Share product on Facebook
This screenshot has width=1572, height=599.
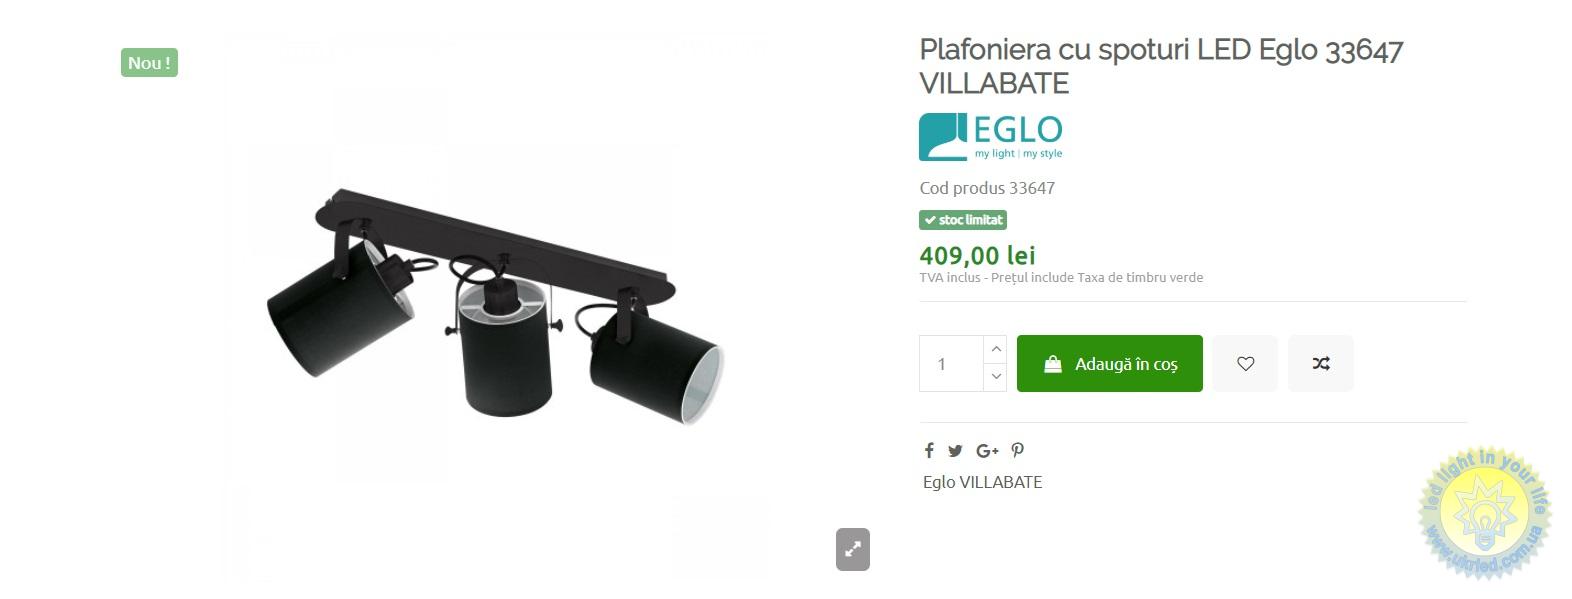[929, 451]
